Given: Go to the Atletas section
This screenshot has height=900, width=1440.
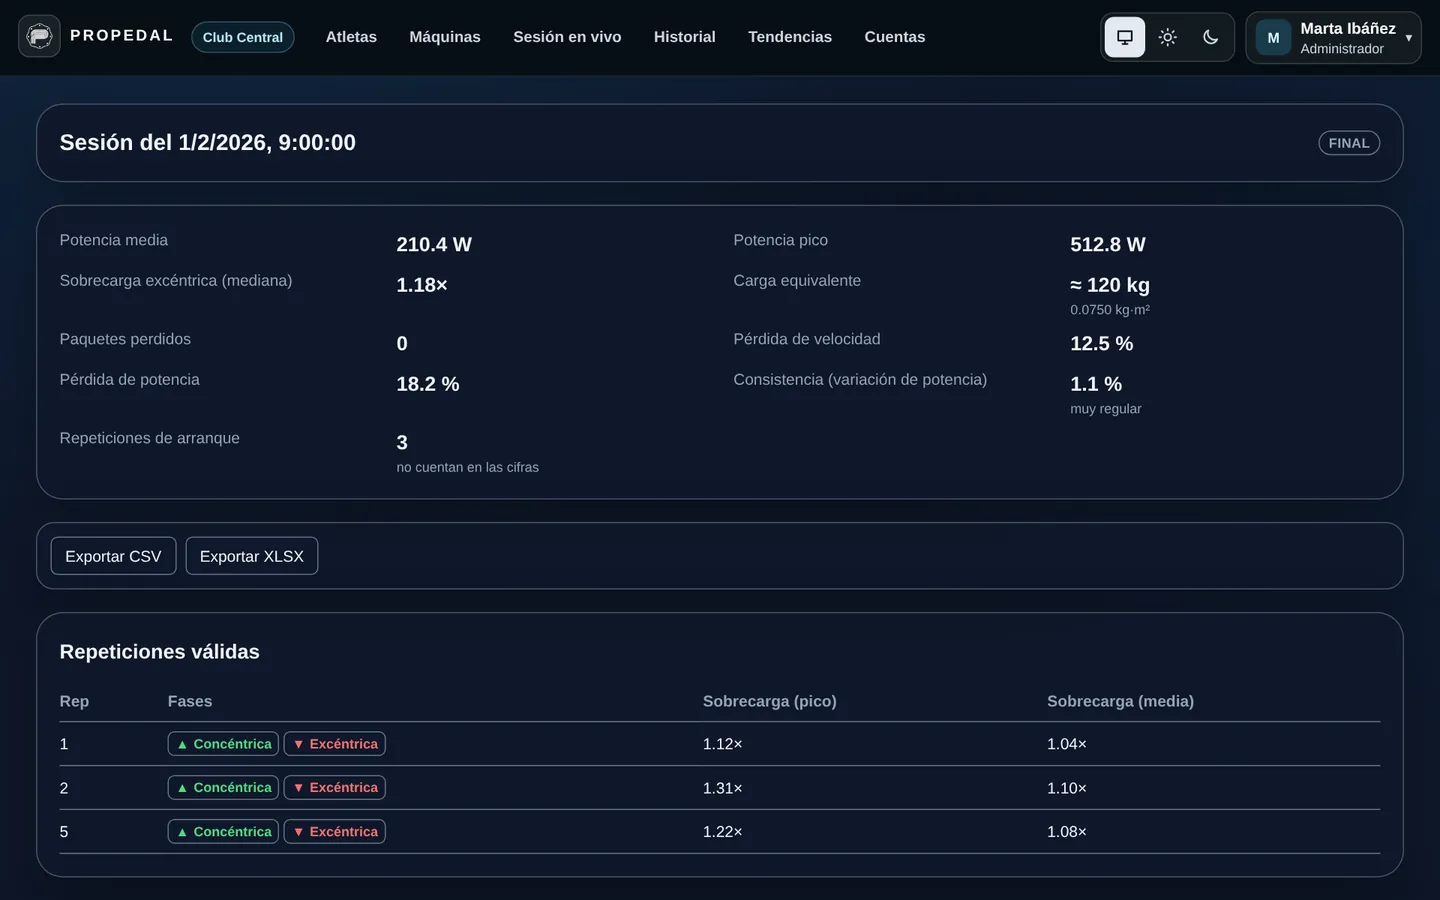Looking at the screenshot, I should coord(351,37).
